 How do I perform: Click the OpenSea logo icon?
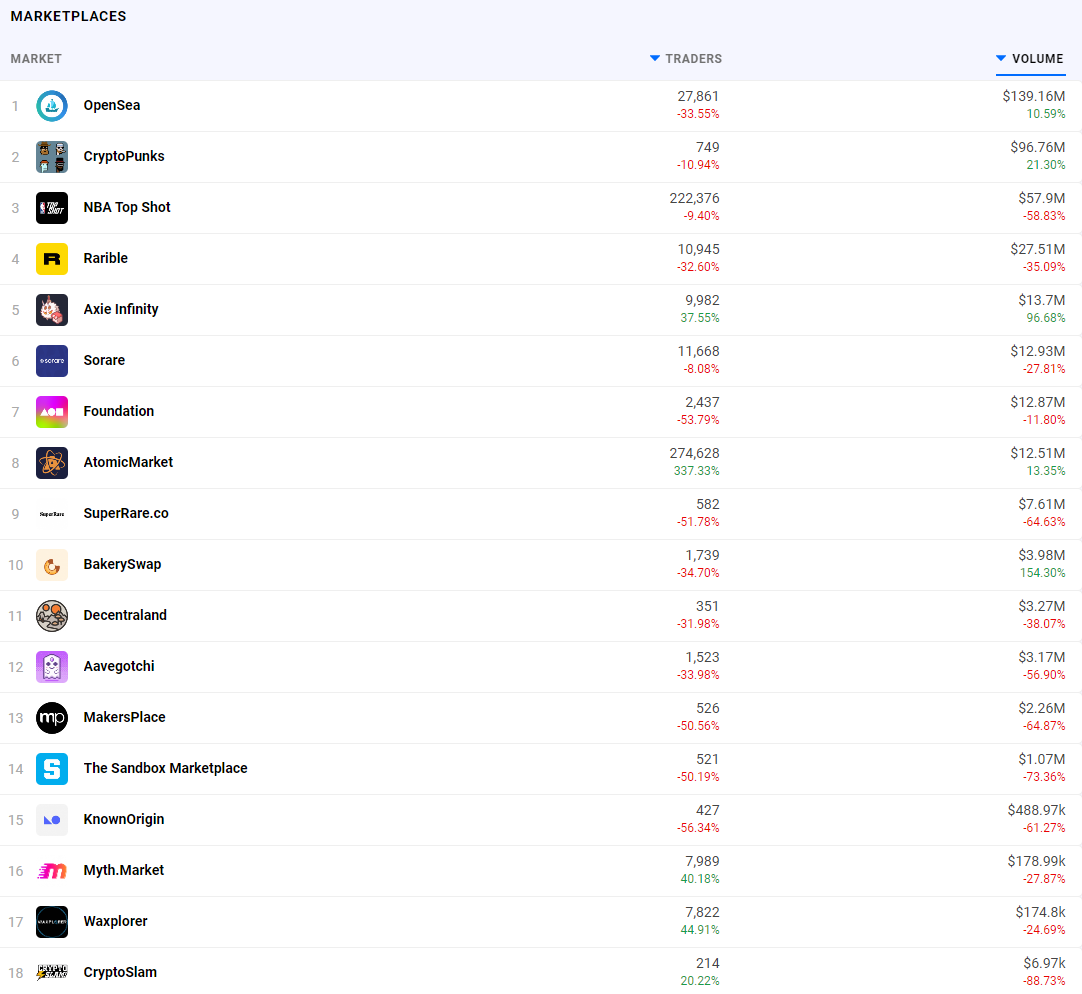52,106
